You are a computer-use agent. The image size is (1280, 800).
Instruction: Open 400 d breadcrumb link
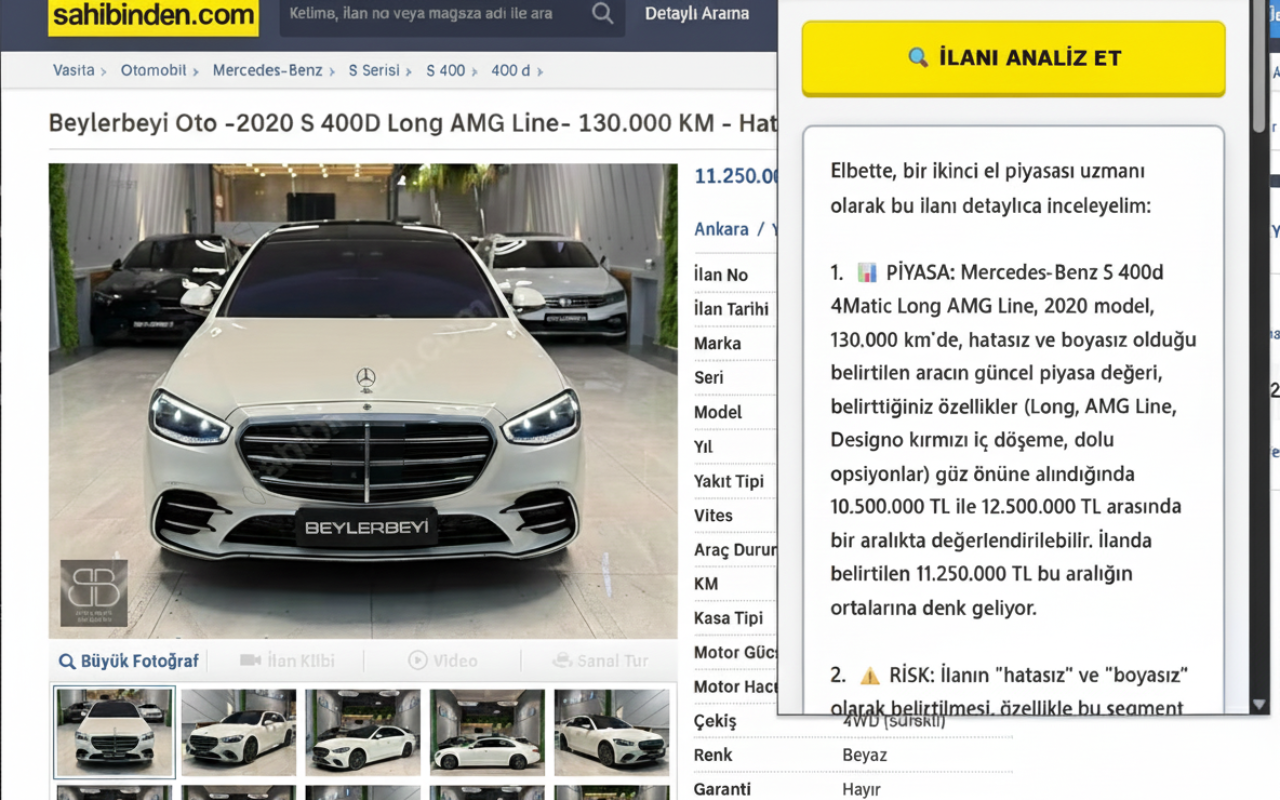pyautogui.click(x=511, y=70)
